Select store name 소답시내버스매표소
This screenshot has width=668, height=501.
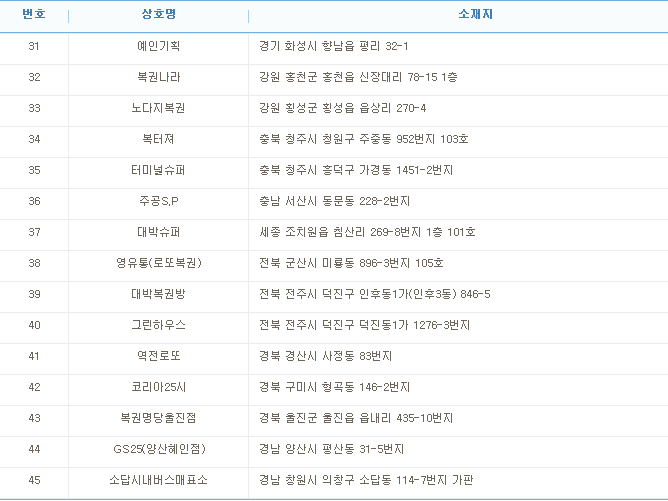pos(158,481)
